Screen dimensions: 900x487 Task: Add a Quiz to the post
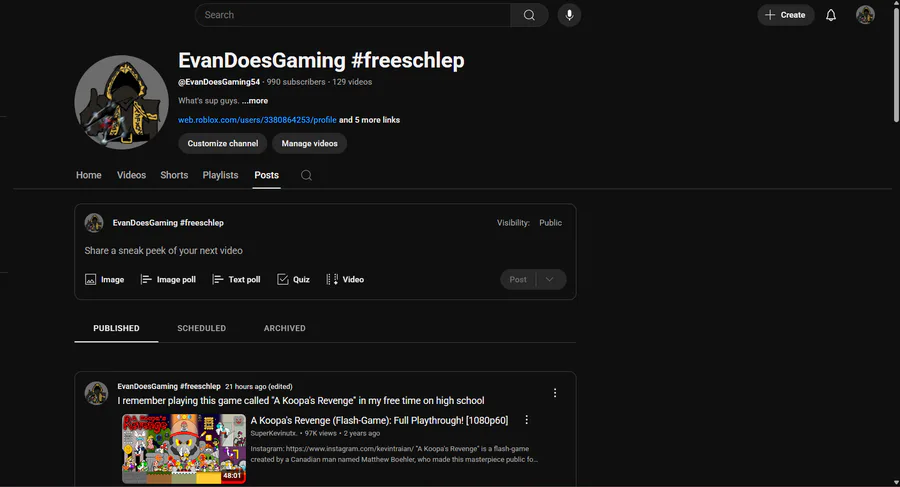click(293, 280)
